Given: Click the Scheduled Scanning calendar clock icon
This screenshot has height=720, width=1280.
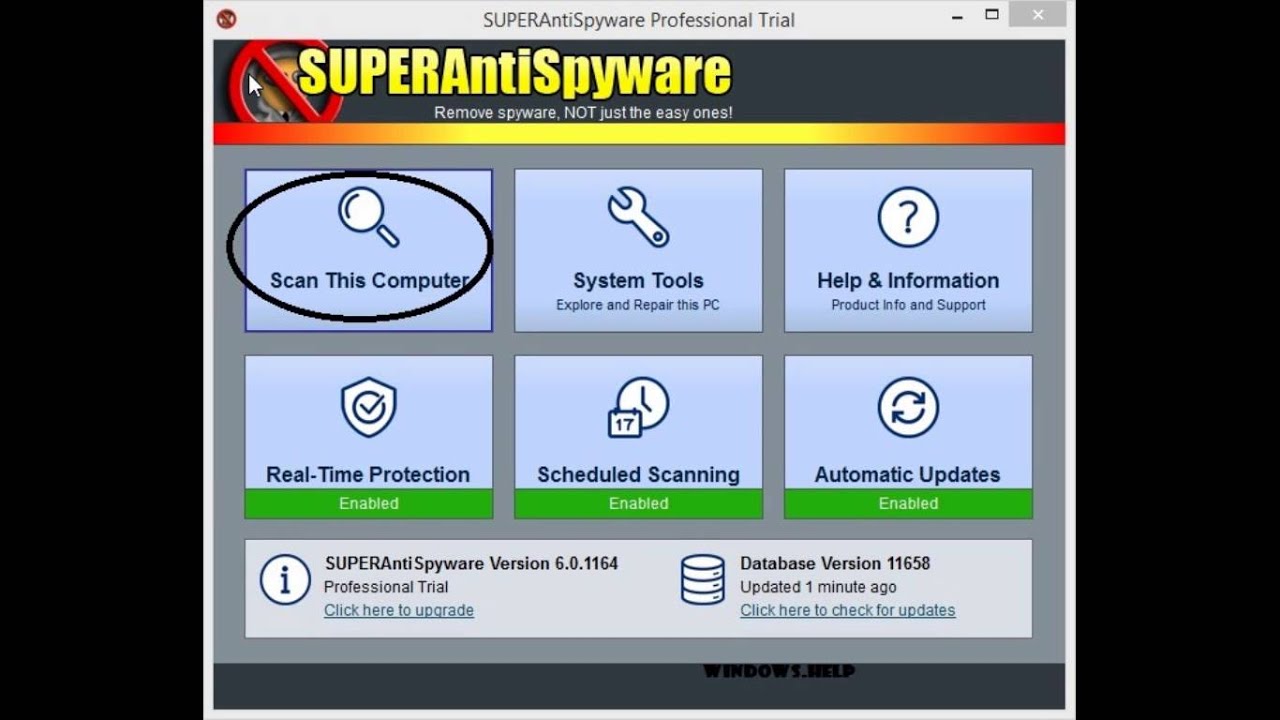Looking at the screenshot, I should tap(638, 407).
